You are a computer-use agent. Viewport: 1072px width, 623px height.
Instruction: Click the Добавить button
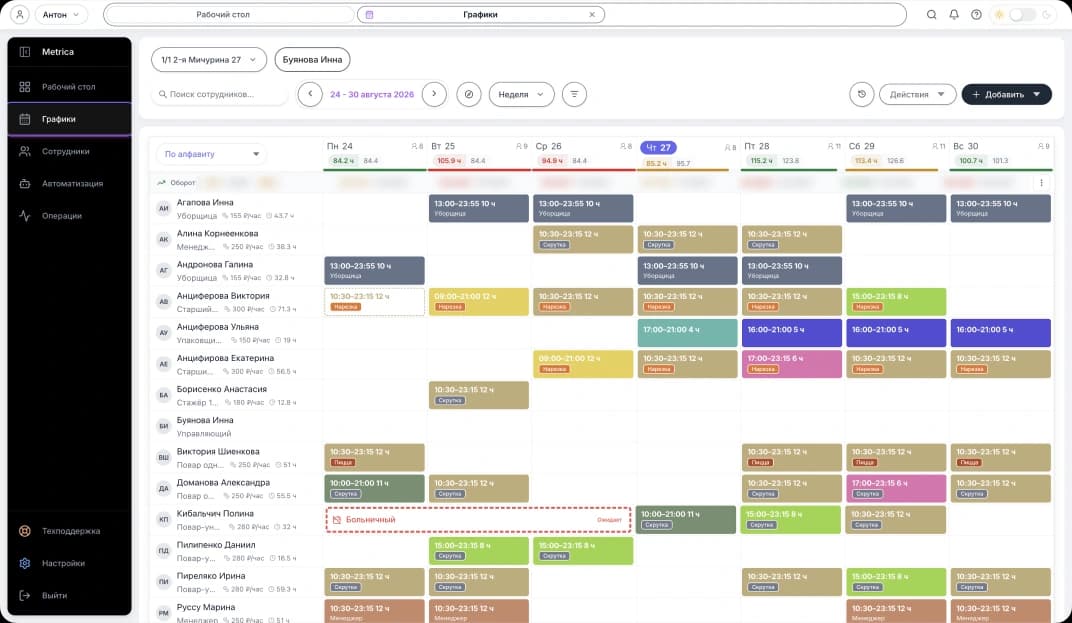(x=1006, y=94)
